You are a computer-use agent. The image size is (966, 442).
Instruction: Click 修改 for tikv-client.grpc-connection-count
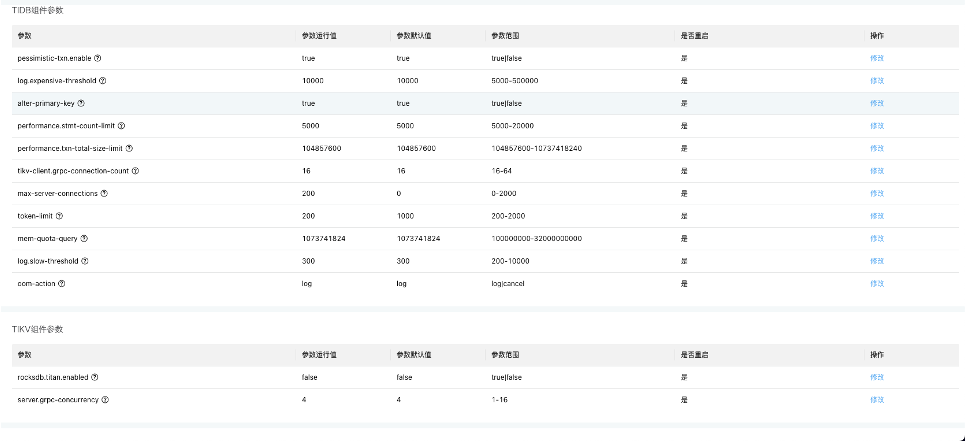coord(877,171)
